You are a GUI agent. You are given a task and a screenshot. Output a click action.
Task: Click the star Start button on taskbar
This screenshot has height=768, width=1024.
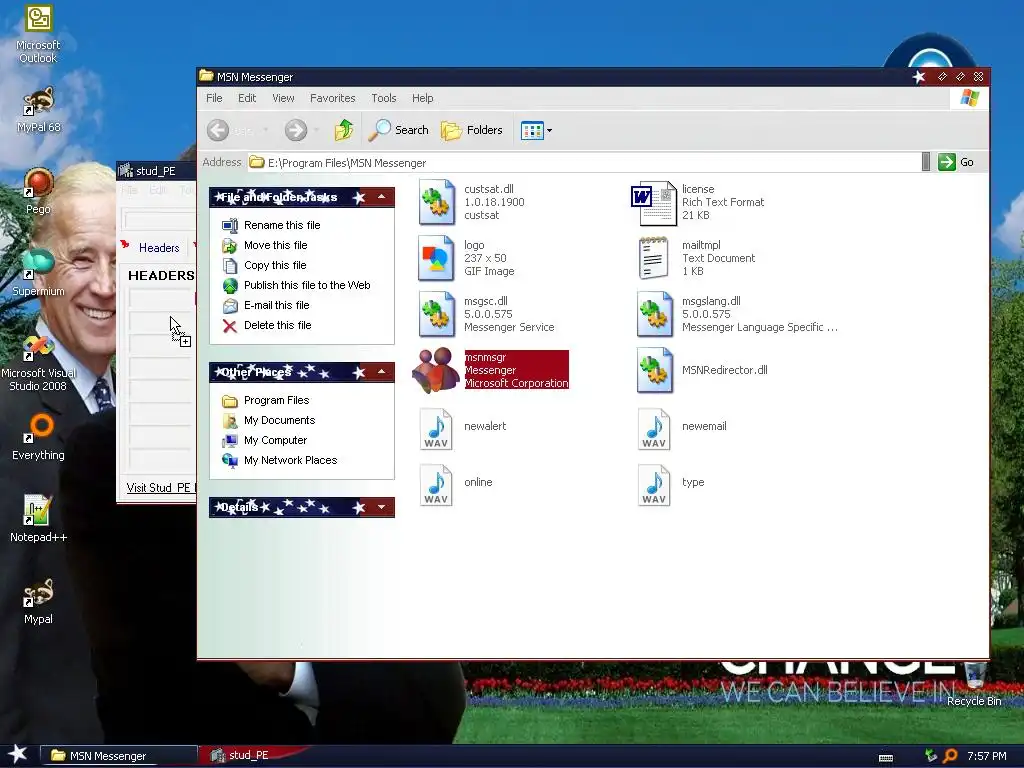point(18,754)
